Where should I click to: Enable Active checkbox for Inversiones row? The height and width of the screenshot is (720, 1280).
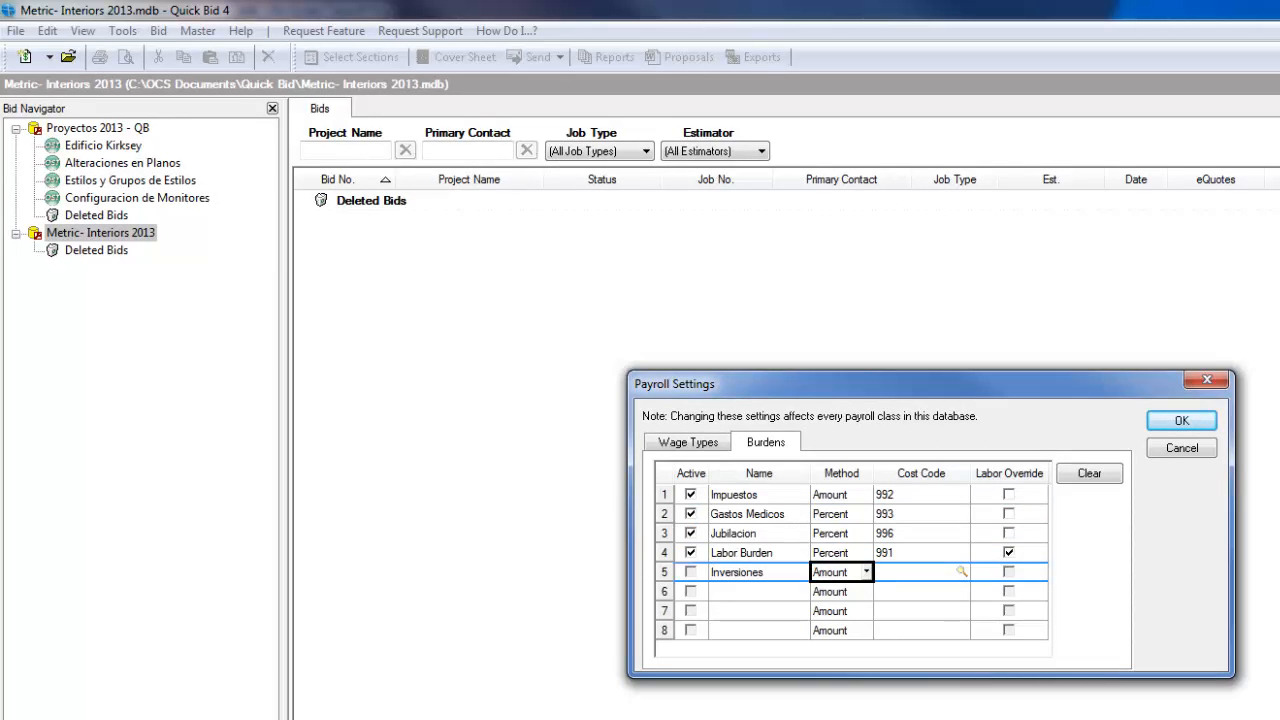[x=690, y=572]
